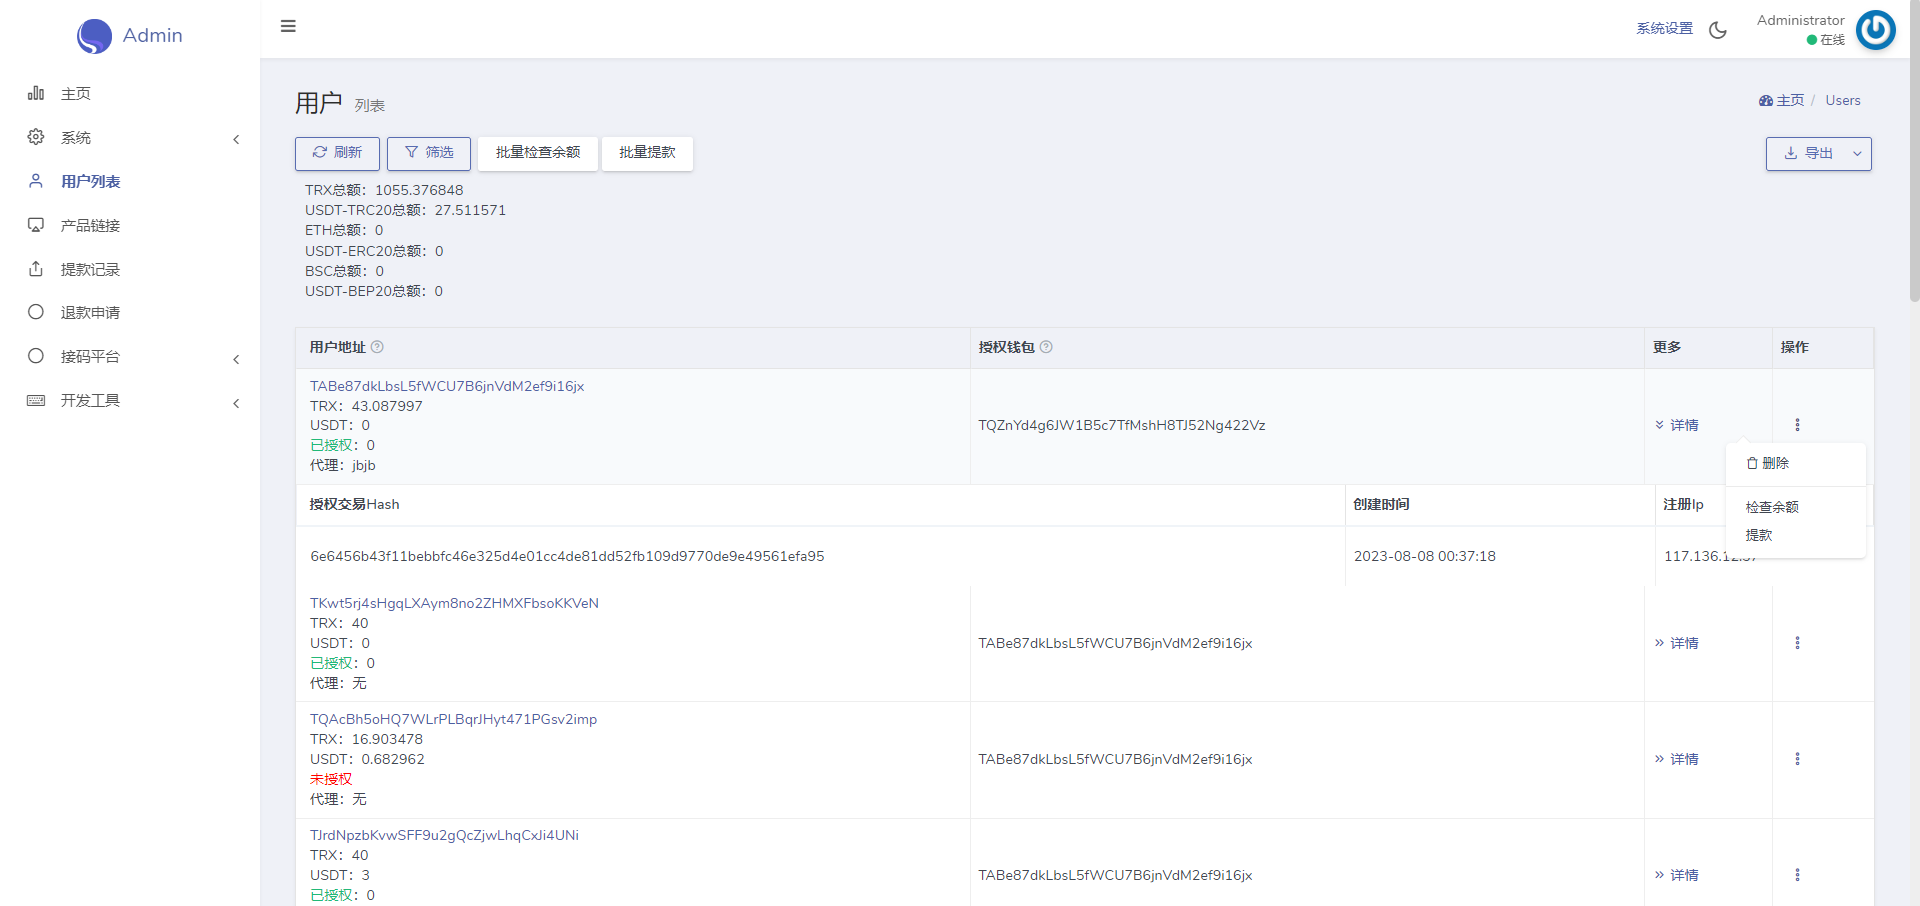Open three-dot actions menu for TJrdNpzb user row

tap(1797, 875)
